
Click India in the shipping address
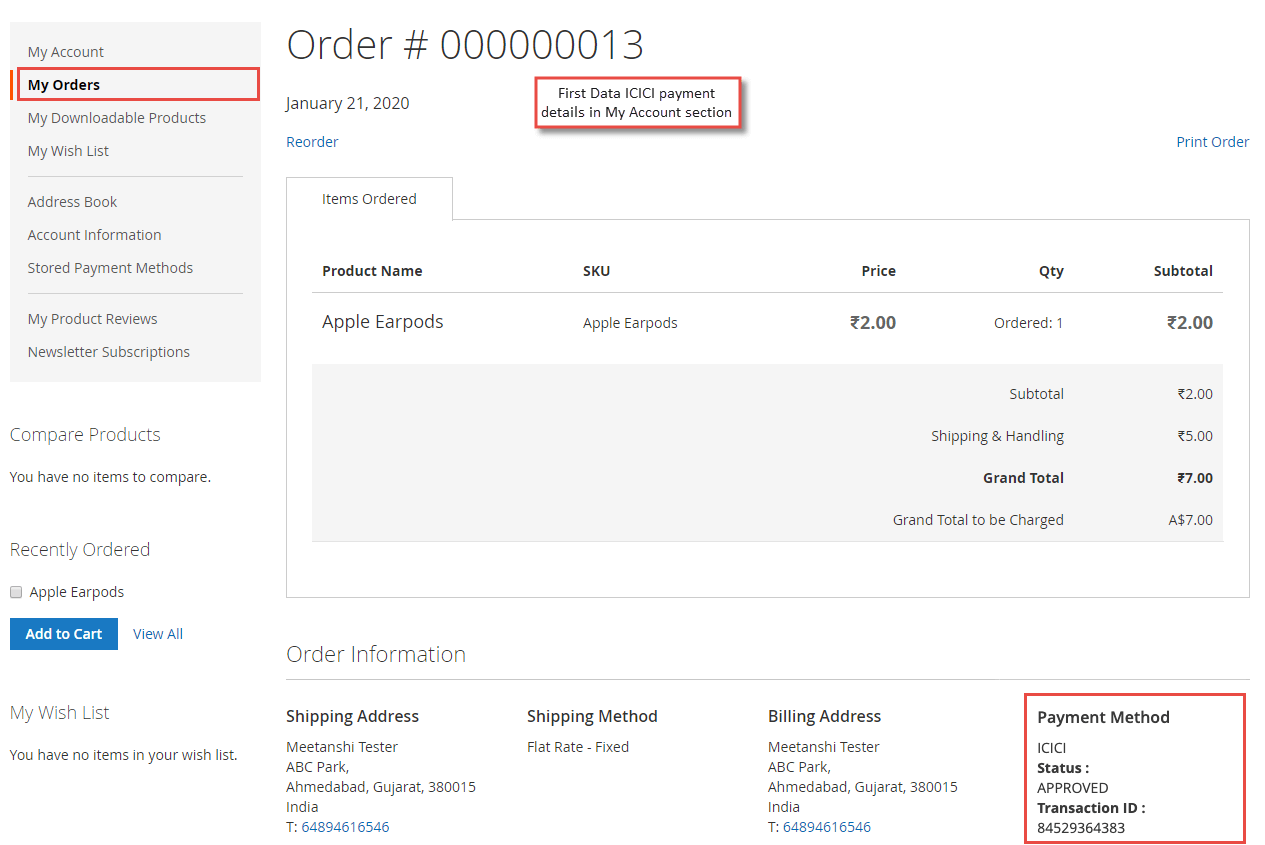(x=302, y=806)
